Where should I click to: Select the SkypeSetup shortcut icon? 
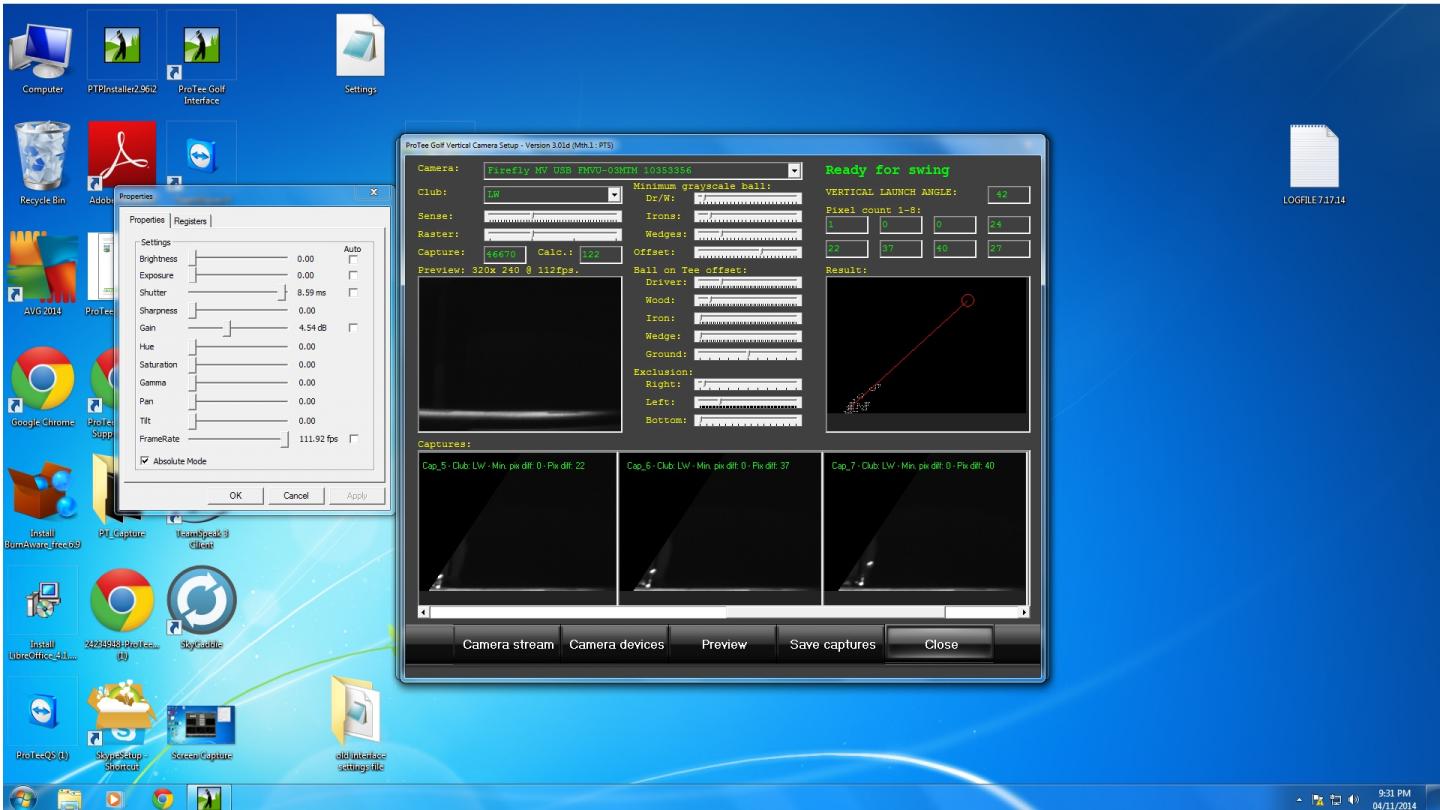click(x=121, y=725)
